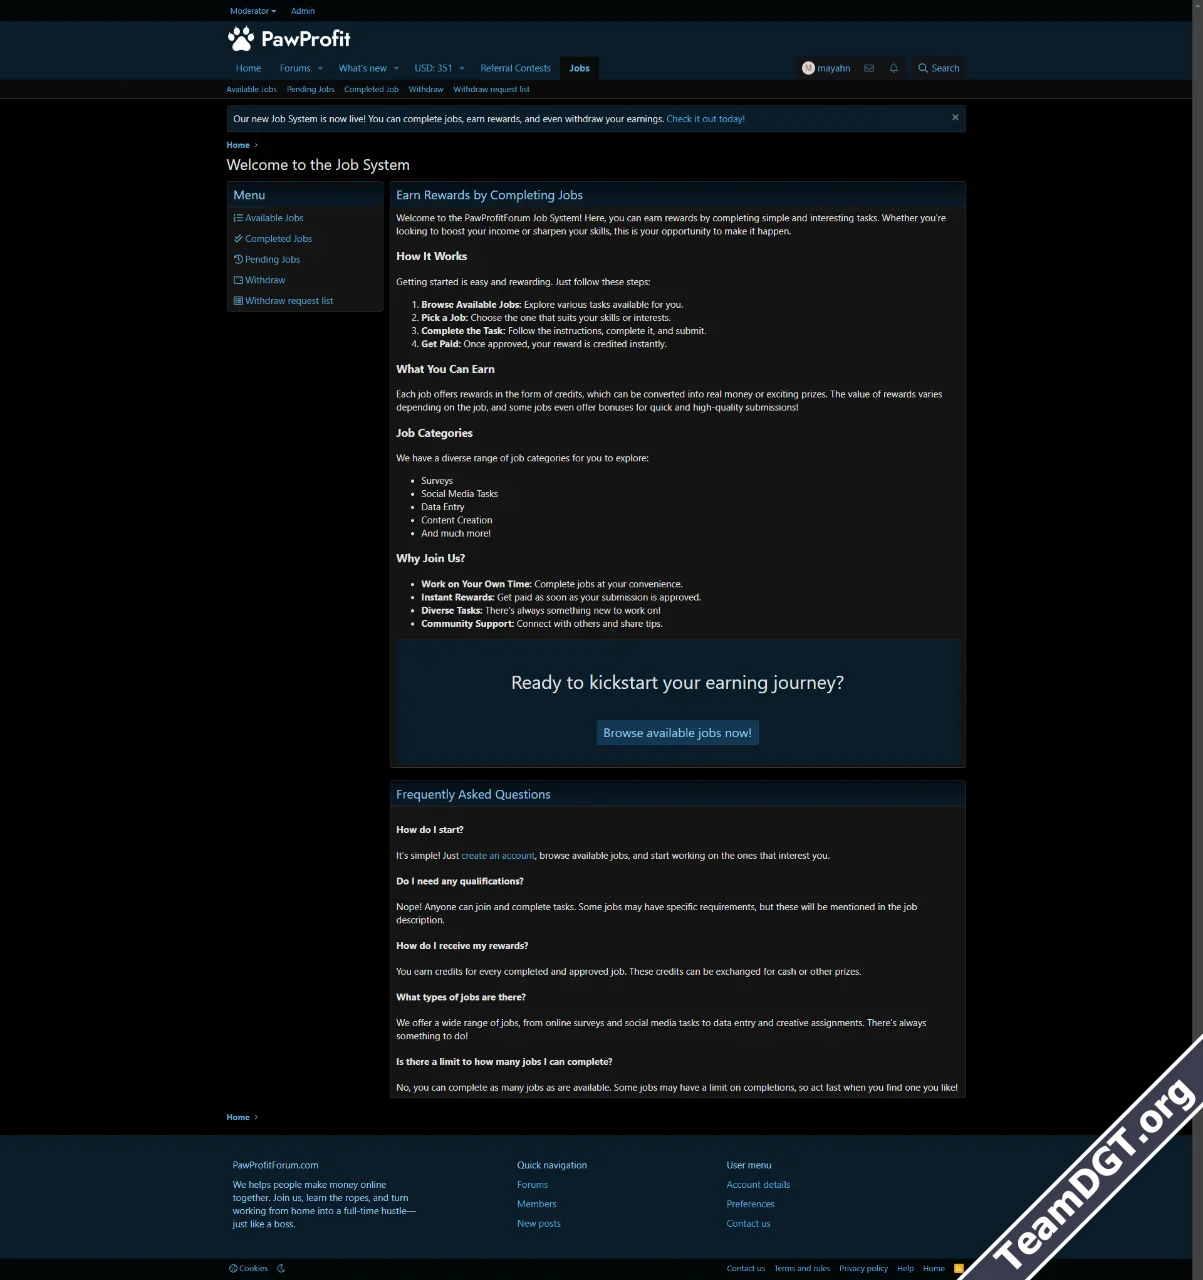The height and width of the screenshot is (1280, 1203).
Task: Toggle the dark/light style moon icon
Action: (281, 1268)
